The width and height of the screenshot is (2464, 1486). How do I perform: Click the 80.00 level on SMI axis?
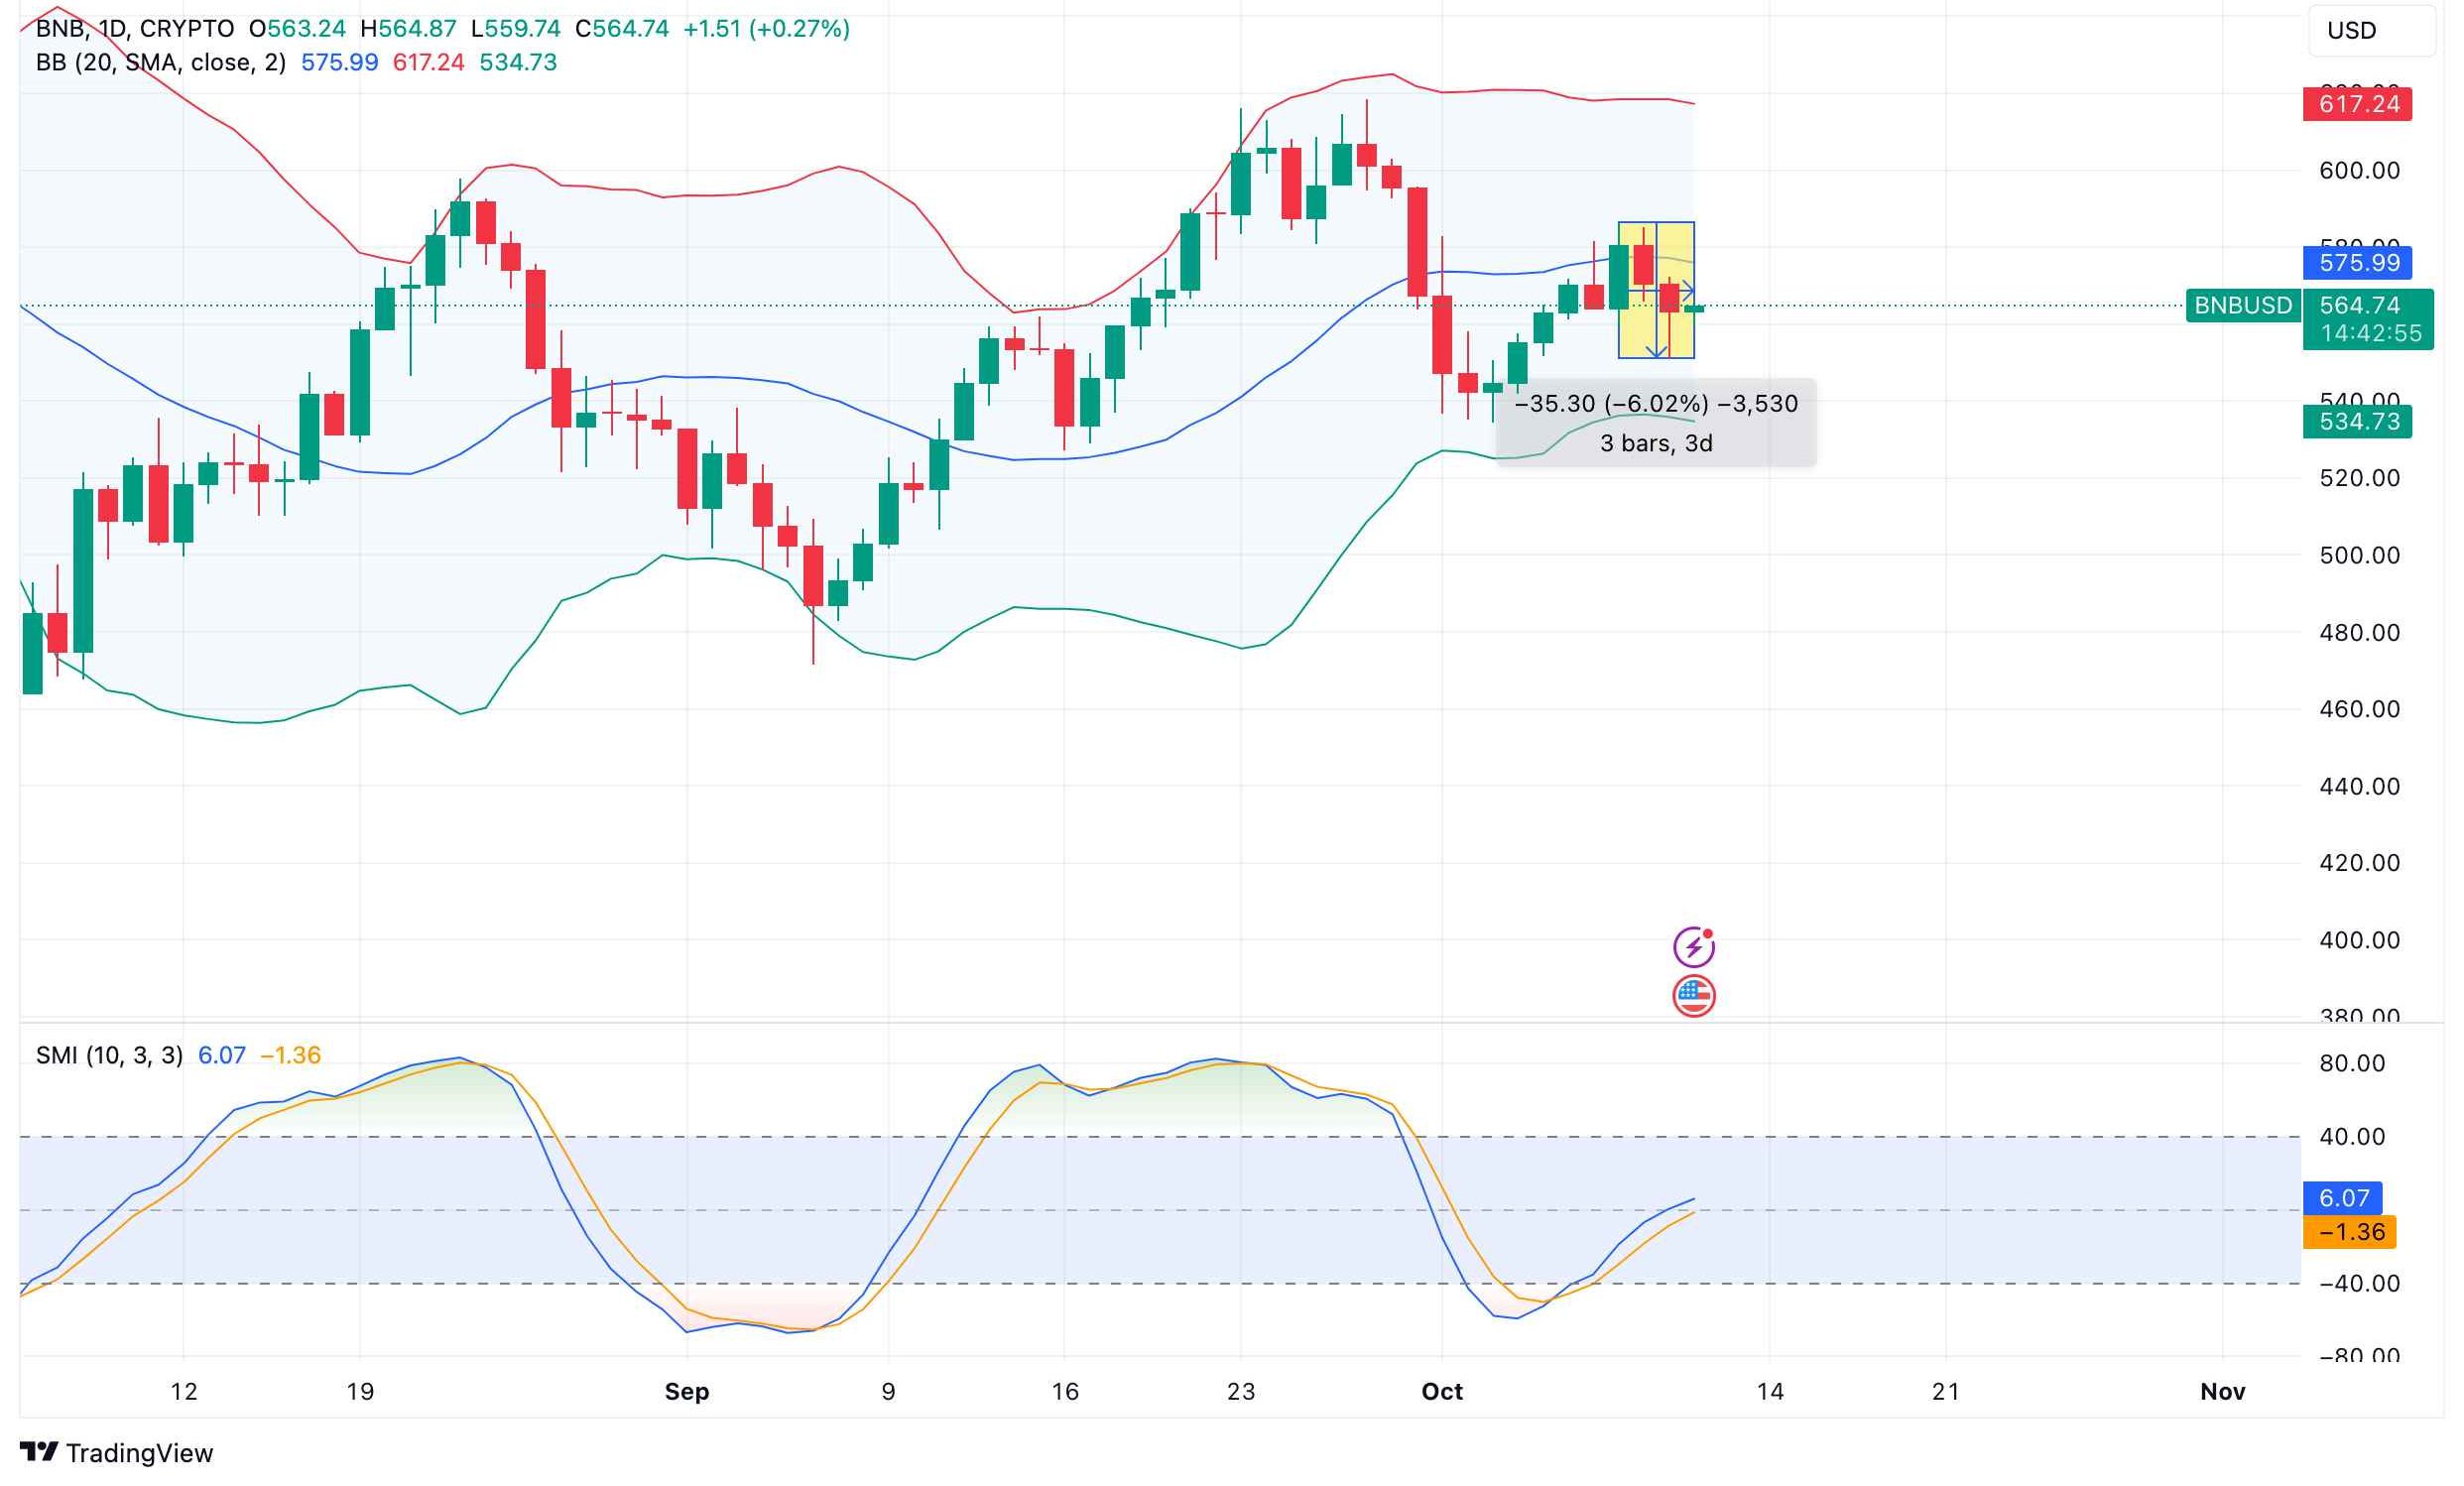[x=2352, y=1063]
